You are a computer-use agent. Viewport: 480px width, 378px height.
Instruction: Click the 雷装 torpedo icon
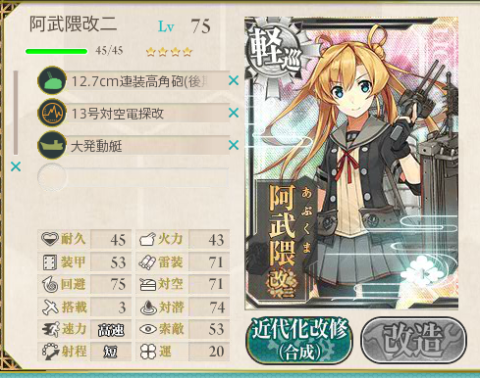[147, 262]
